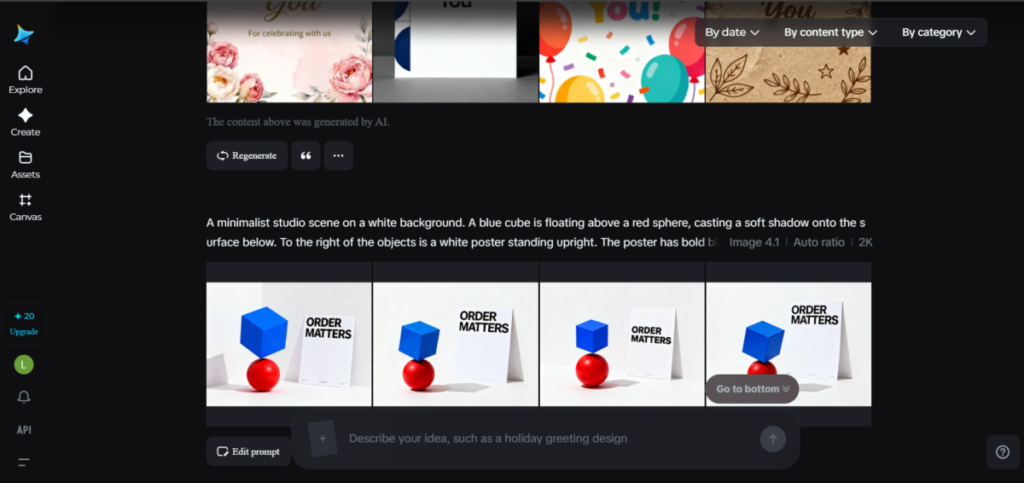1024x483 pixels.
Task: Open the three-dot more options menu
Action: 338,156
